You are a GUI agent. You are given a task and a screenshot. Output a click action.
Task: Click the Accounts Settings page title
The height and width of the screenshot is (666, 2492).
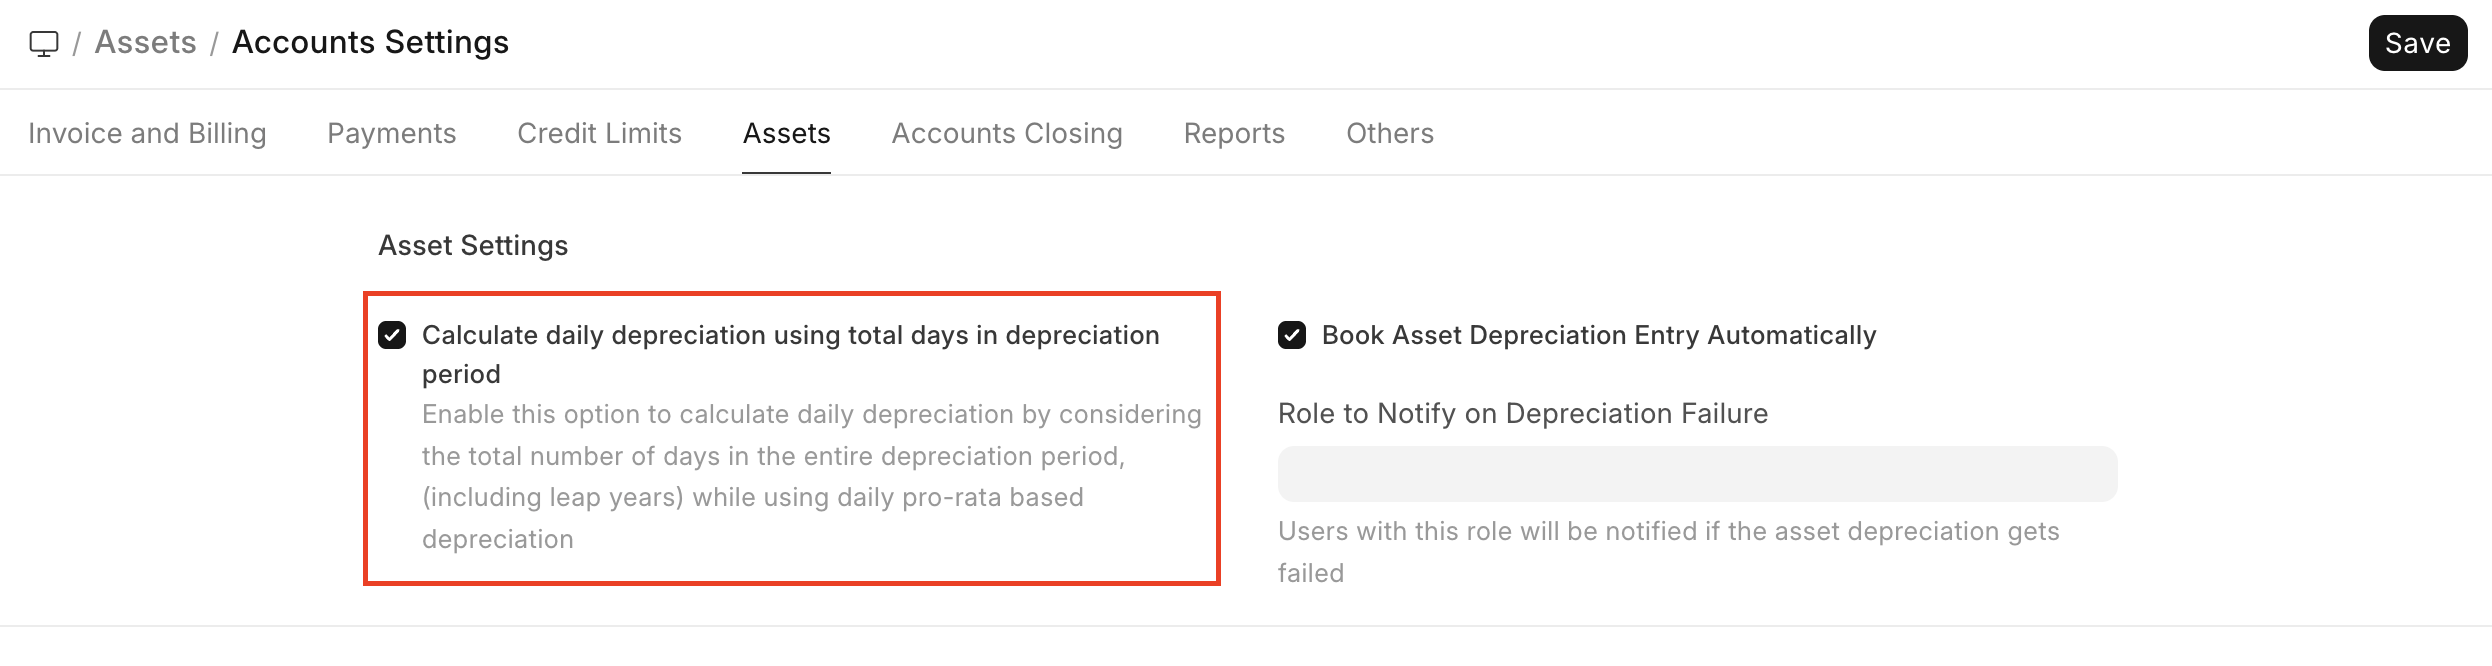370,43
